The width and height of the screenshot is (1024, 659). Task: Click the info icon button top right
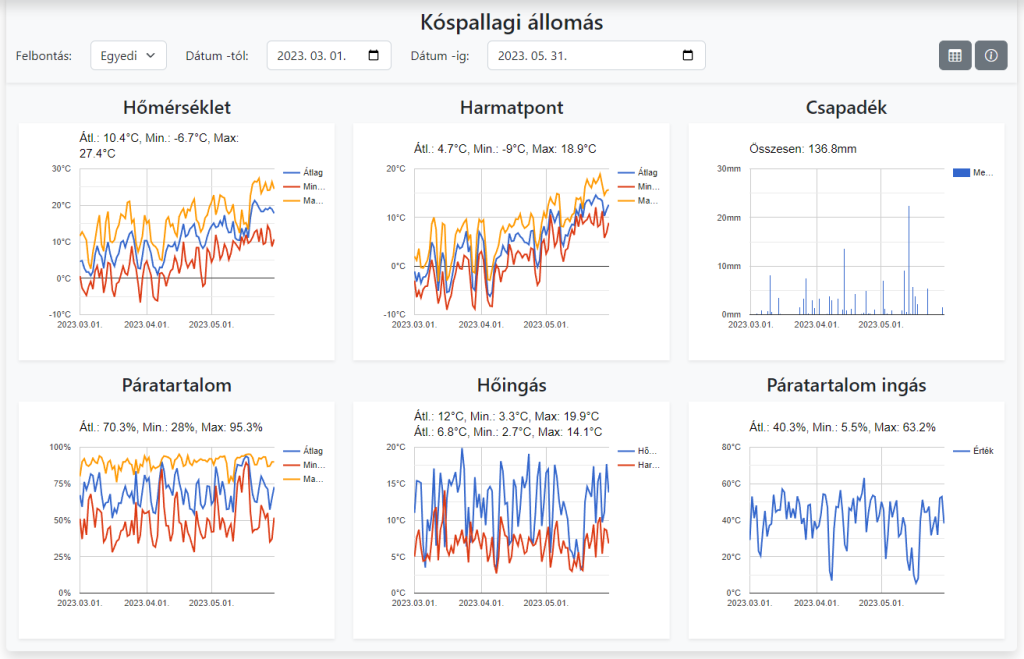pos(991,55)
